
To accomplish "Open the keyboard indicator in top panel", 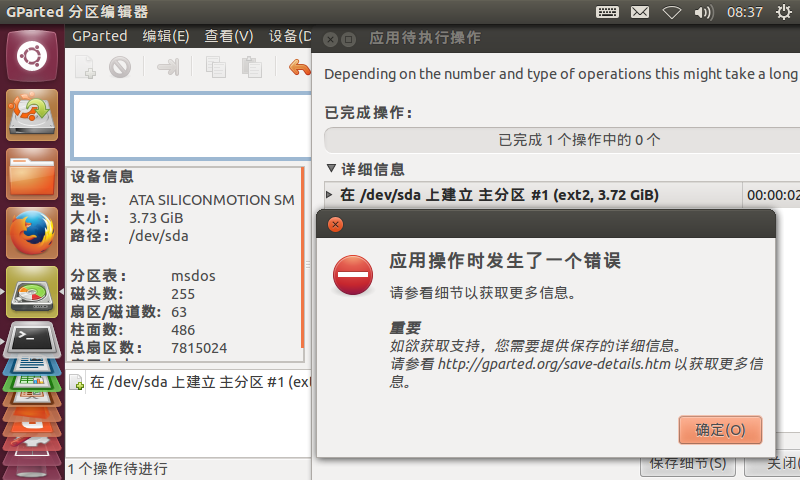I will click(607, 12).
